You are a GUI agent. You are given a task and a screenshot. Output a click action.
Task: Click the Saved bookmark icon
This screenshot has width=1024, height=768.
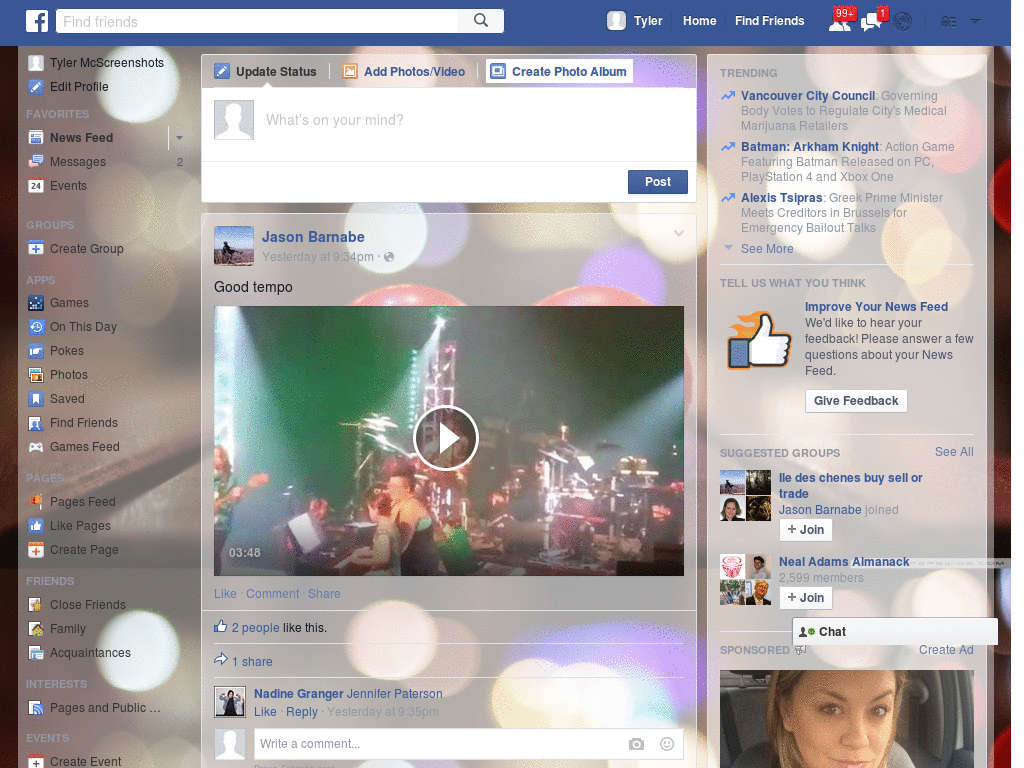coord(36,398)
